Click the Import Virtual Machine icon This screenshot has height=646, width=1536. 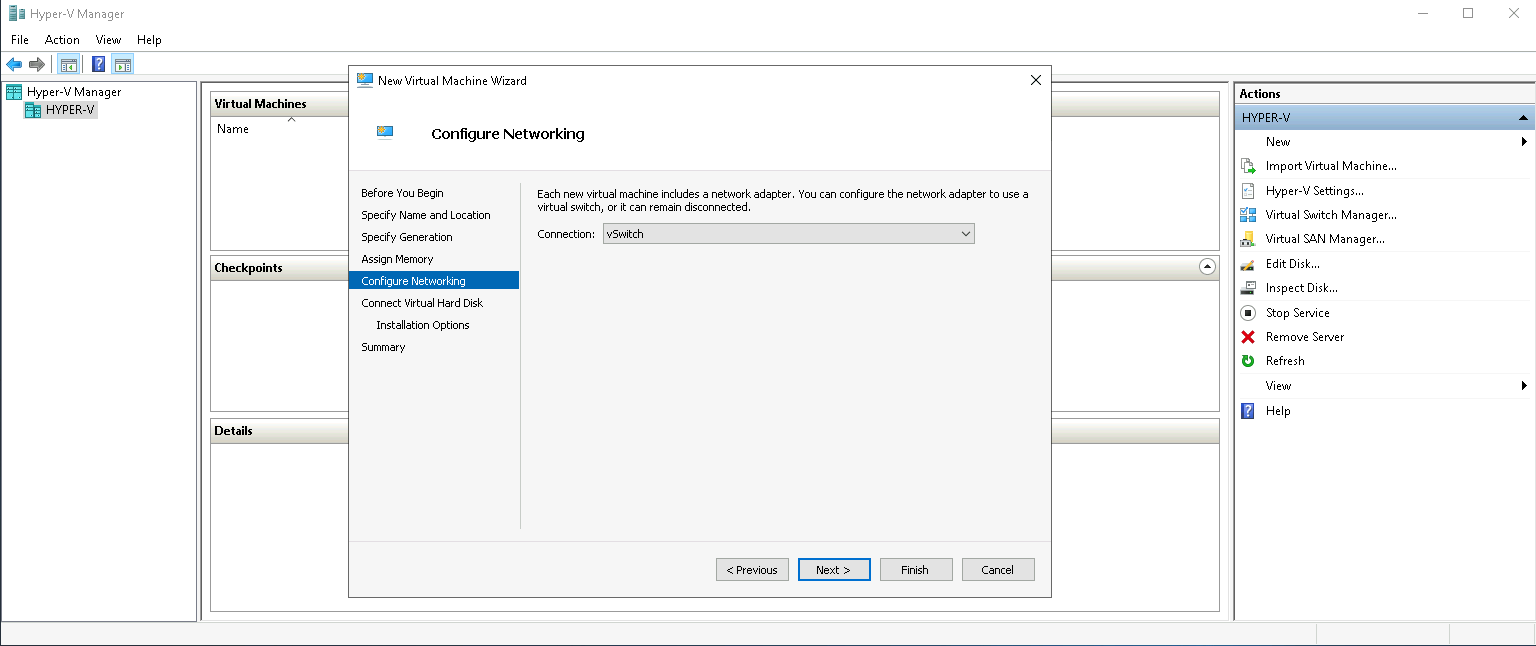pos(1248,166)
